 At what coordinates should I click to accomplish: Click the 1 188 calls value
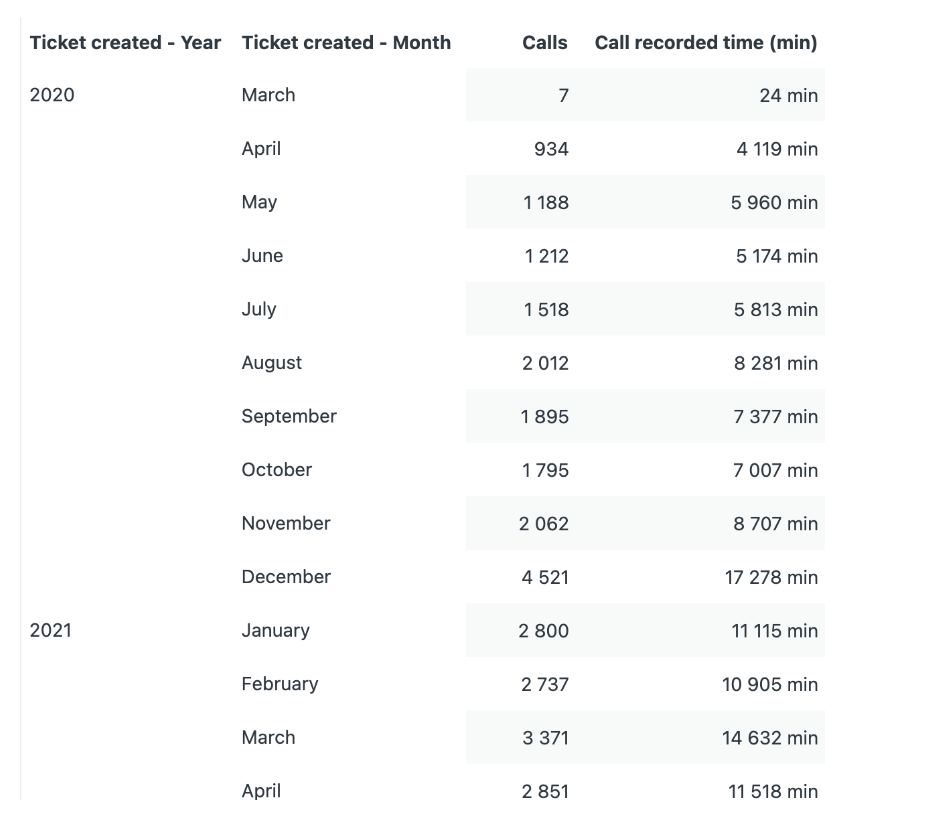[x=546, y=203]
